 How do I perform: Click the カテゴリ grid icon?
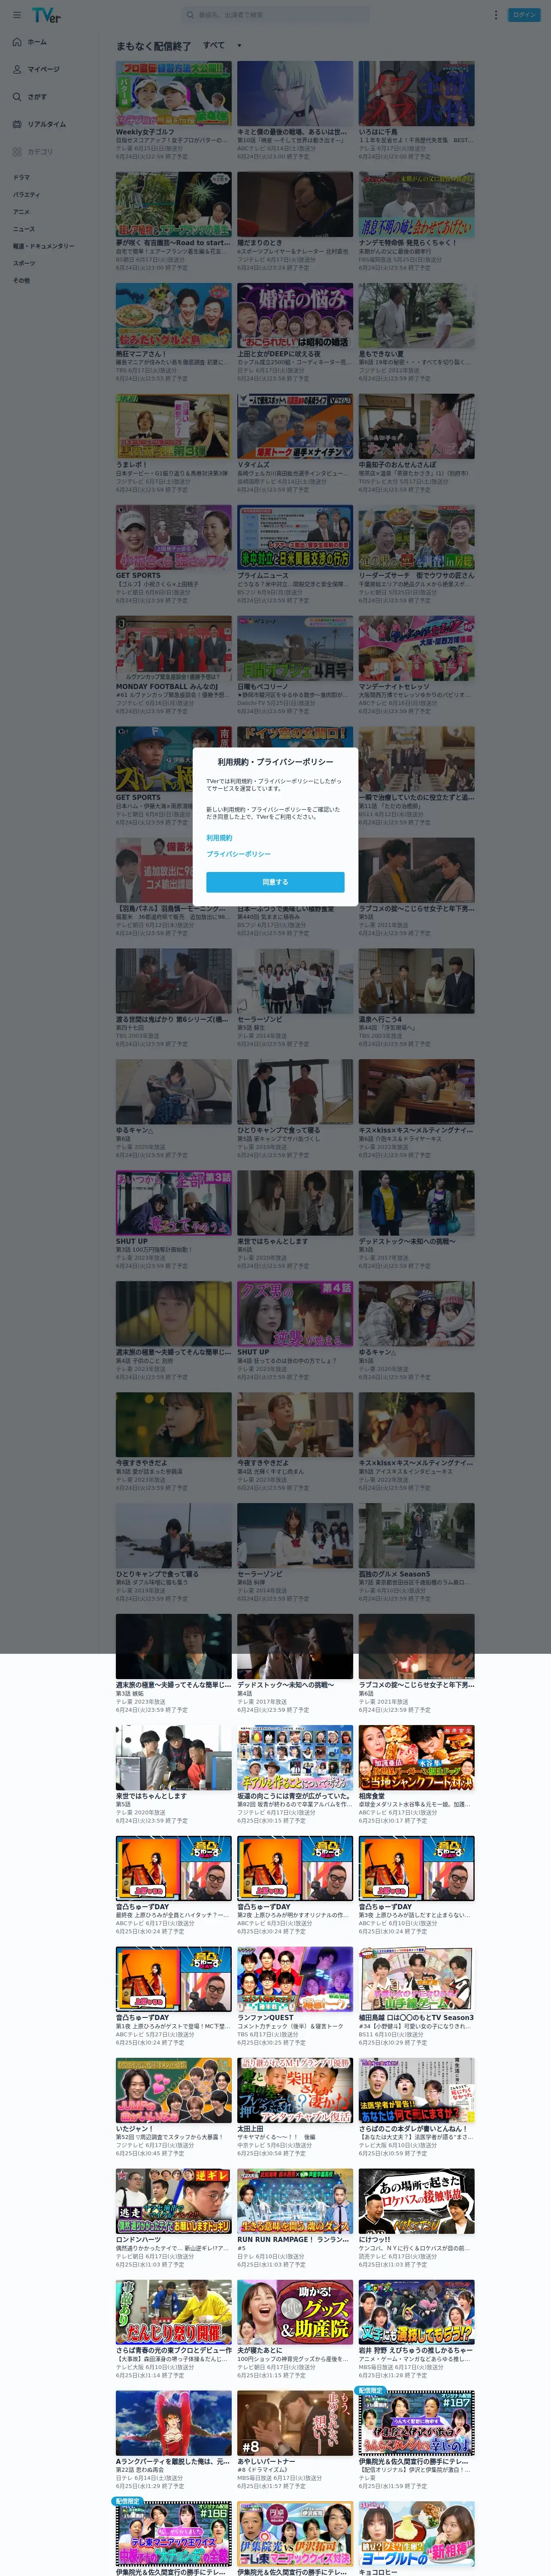click(x=17, y=152)
